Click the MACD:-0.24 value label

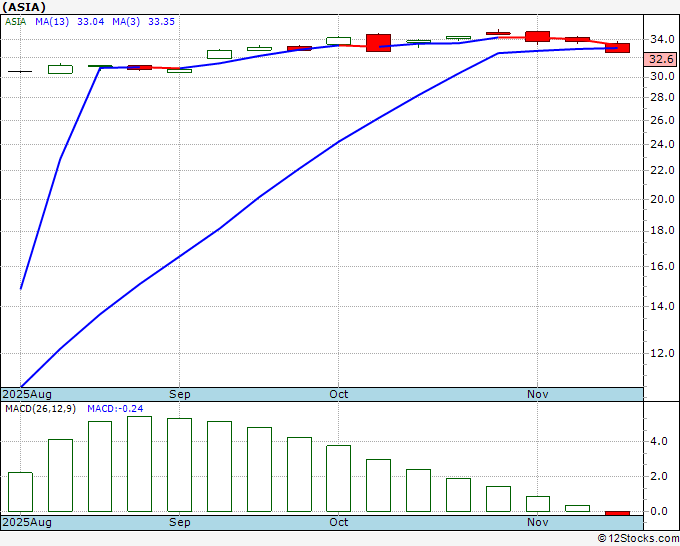coord(115,409)
